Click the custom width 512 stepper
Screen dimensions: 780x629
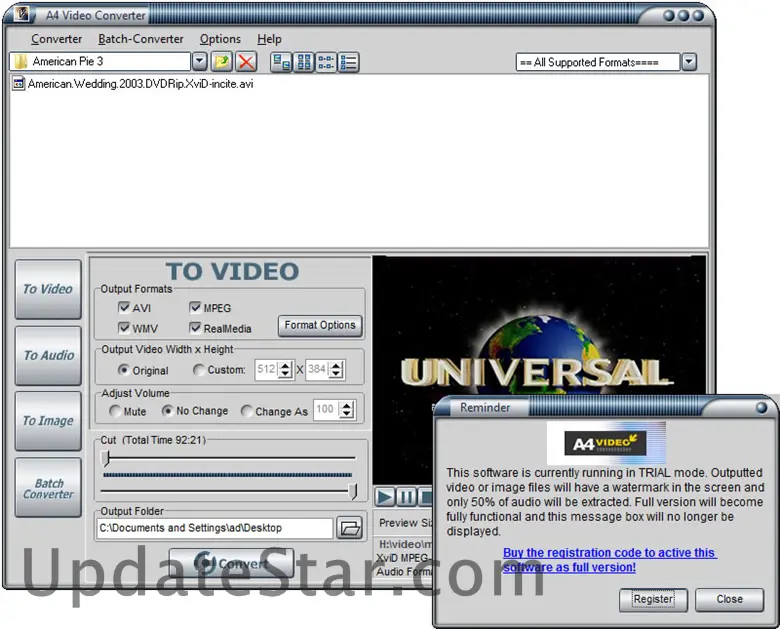285,369
